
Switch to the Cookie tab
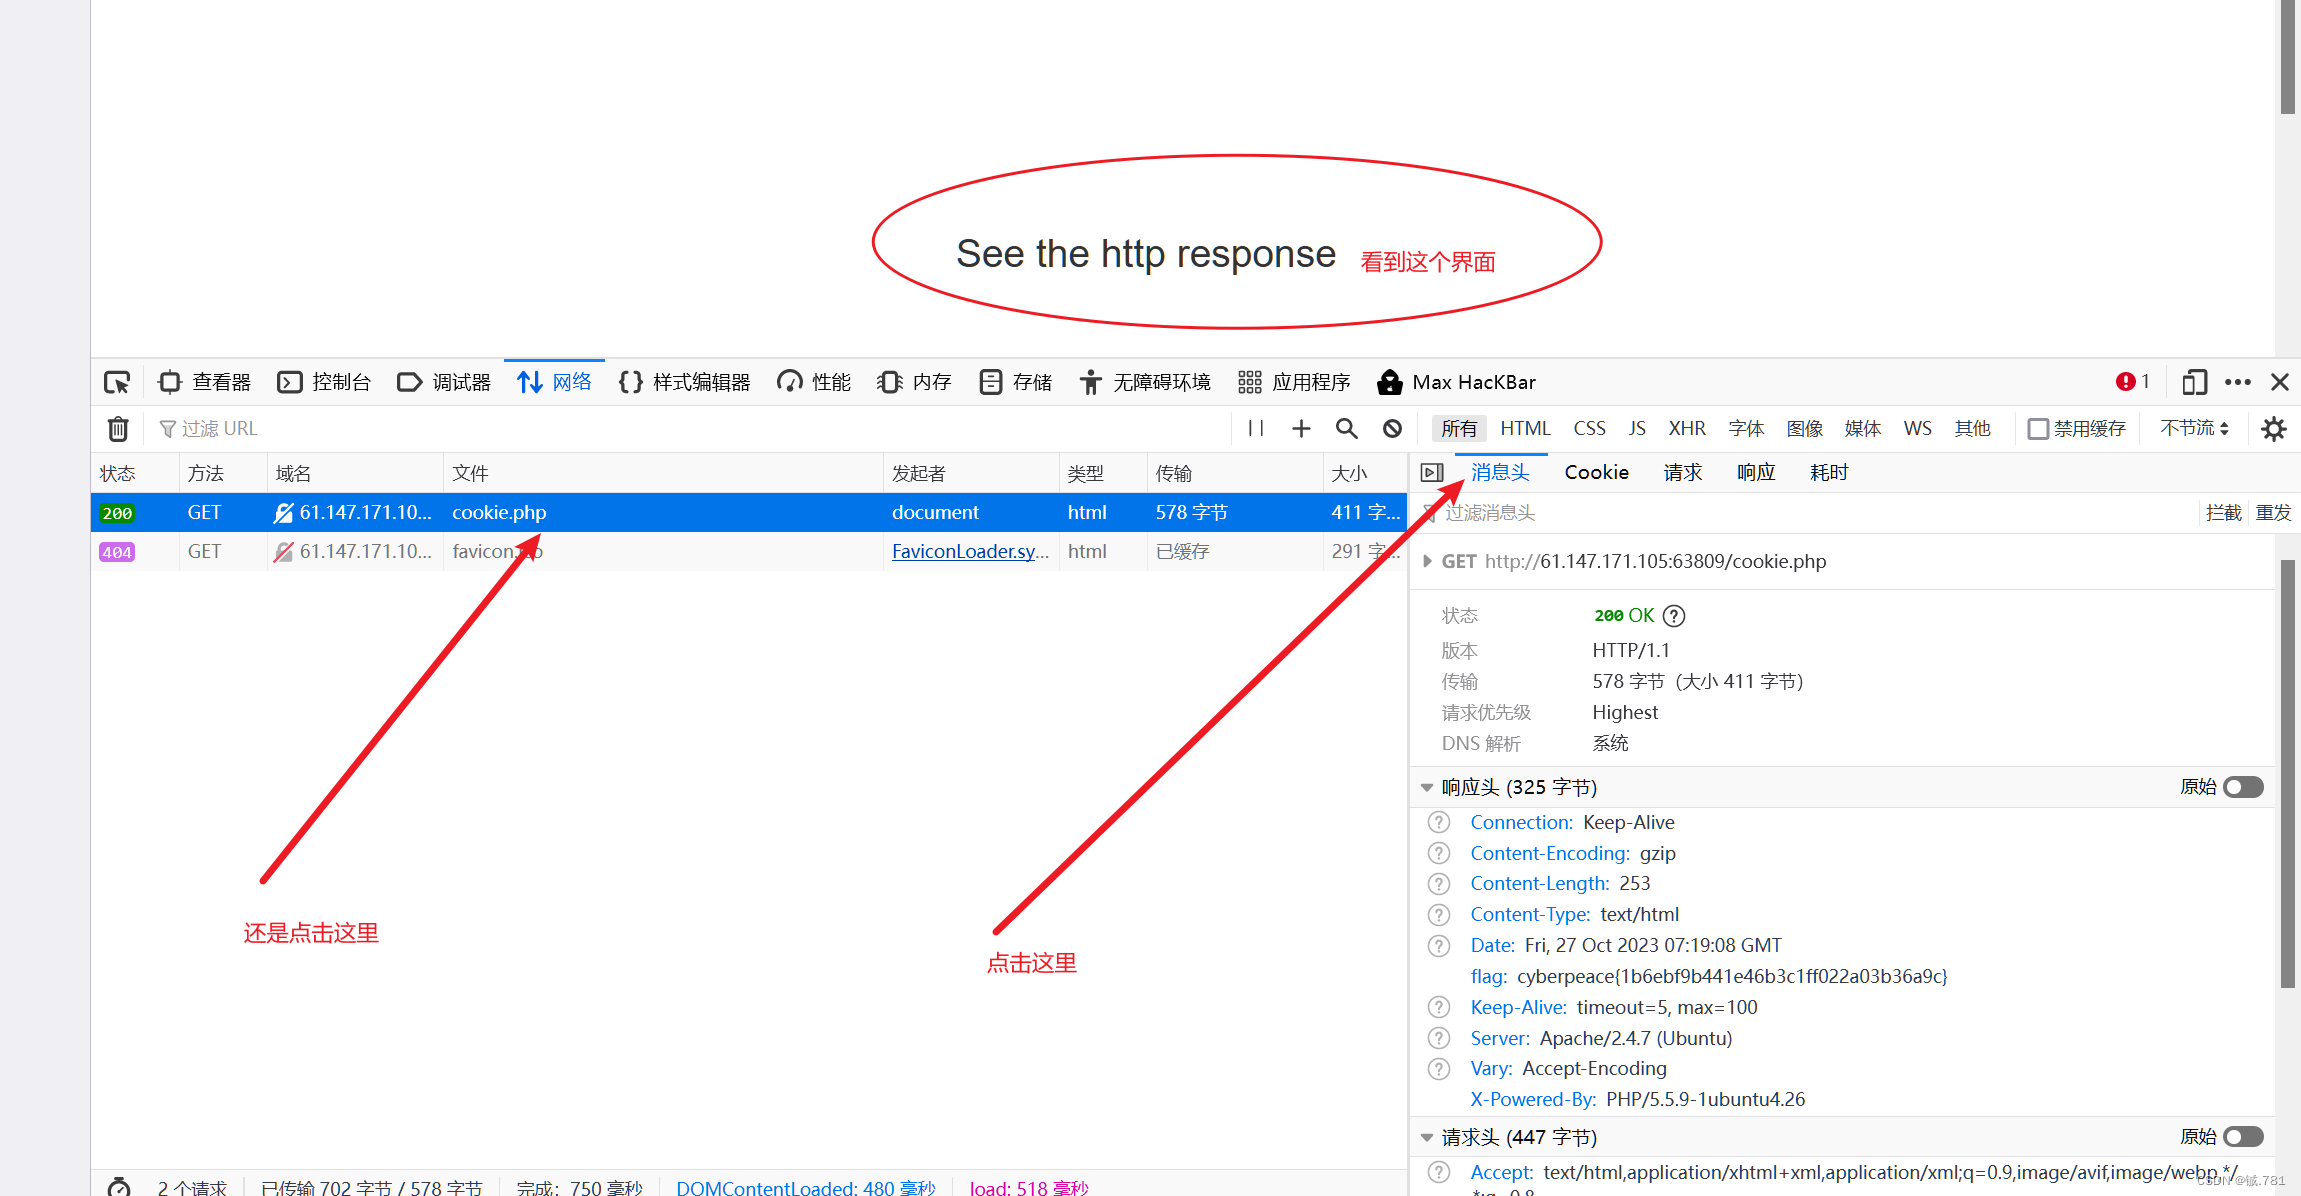1596,472
